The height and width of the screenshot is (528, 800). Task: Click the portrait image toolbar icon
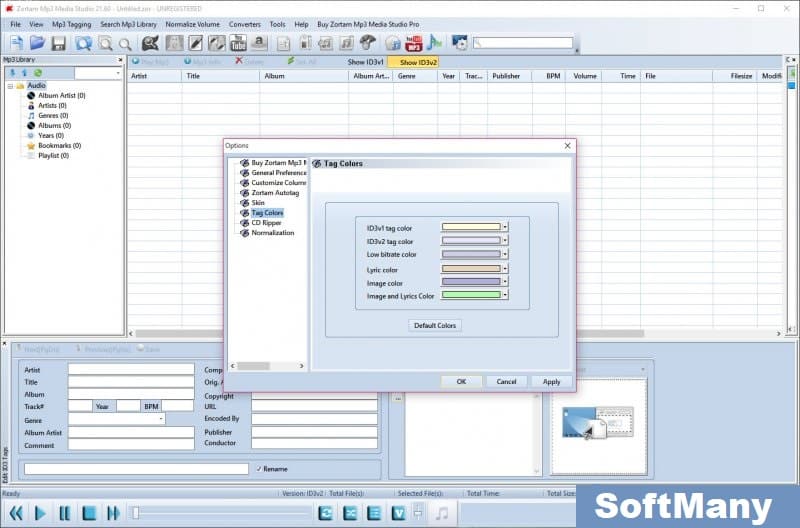[x=174, y=43]
